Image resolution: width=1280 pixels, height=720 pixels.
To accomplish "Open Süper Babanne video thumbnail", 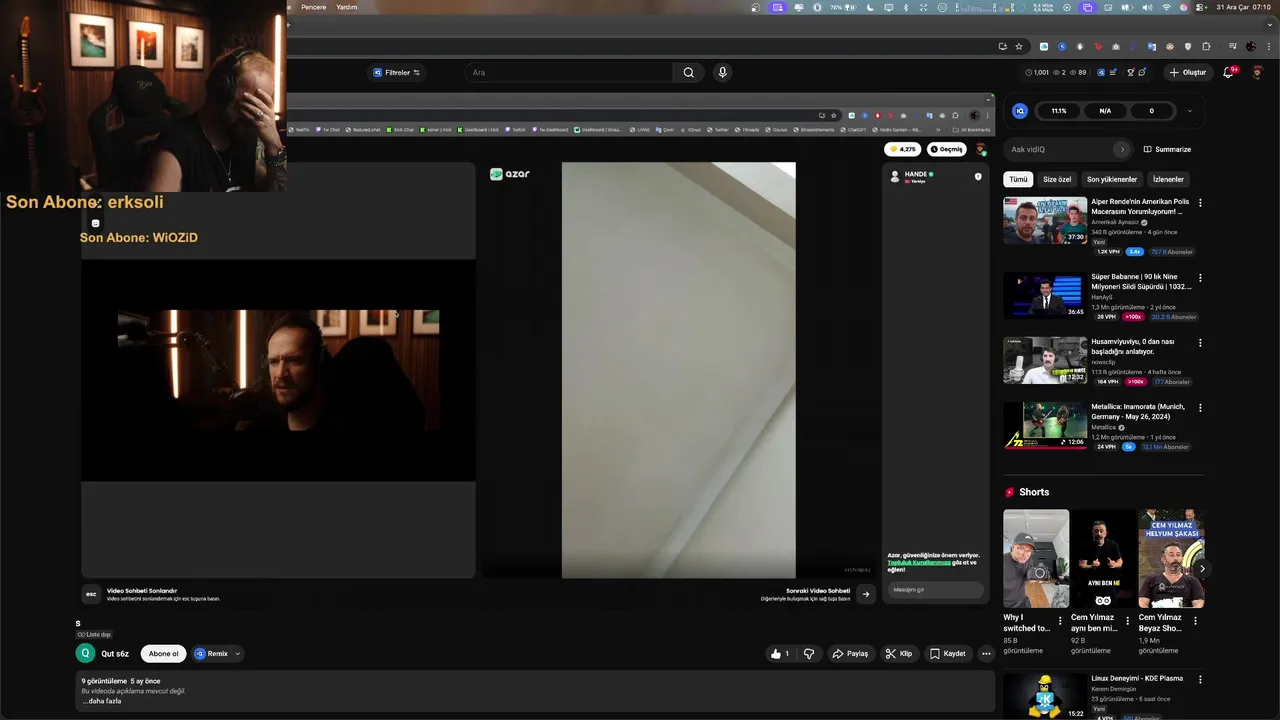I will pos(1045,295).
